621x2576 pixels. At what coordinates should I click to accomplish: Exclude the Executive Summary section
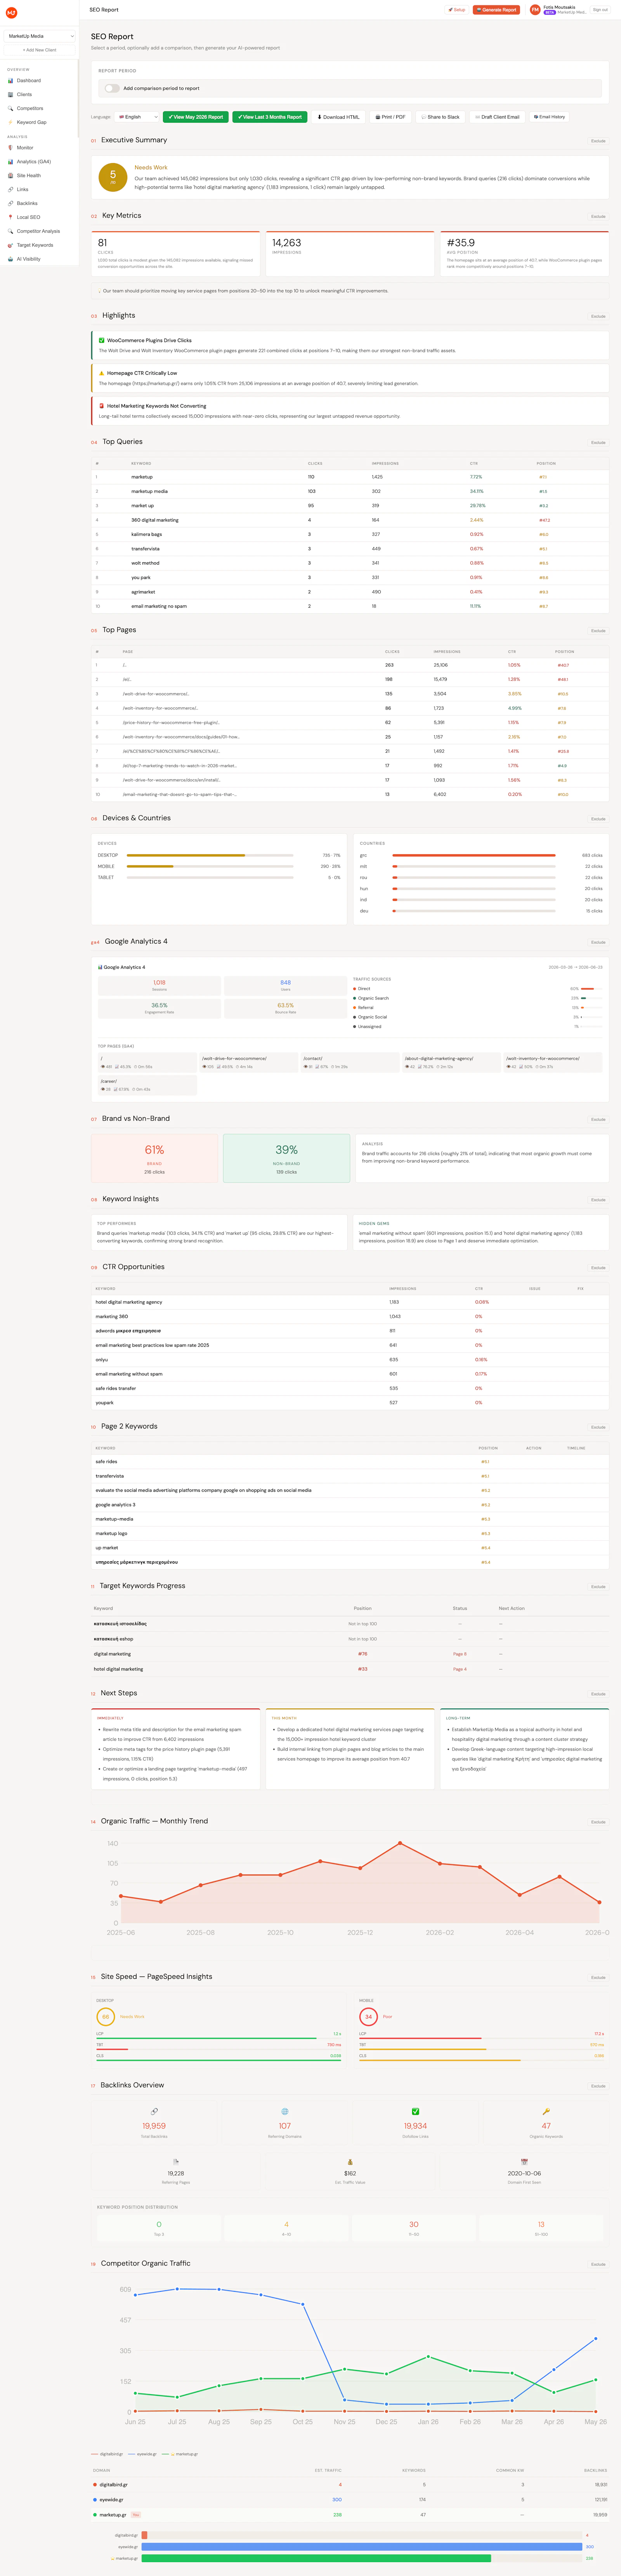pos(598,141)
